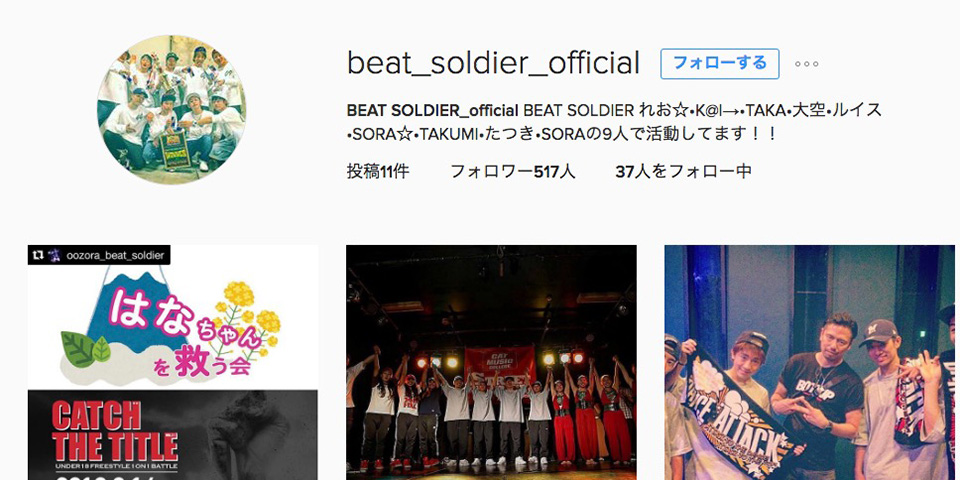The image size is (960, 480).
Task: Open the round profile picture
Action: [171, 109]
